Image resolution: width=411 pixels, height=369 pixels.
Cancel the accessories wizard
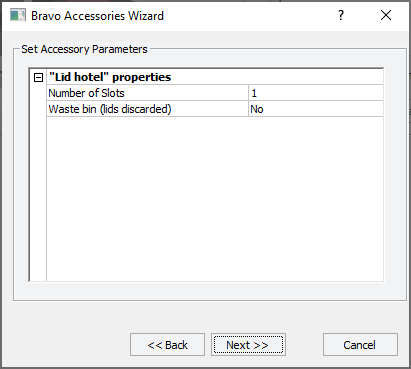[360, 345]
